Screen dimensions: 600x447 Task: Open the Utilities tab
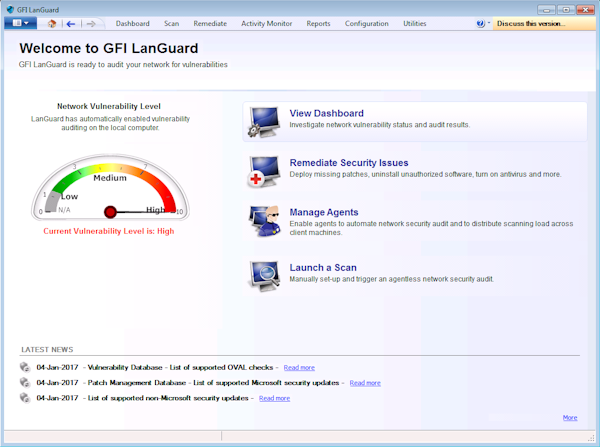[x=414, y=24]
